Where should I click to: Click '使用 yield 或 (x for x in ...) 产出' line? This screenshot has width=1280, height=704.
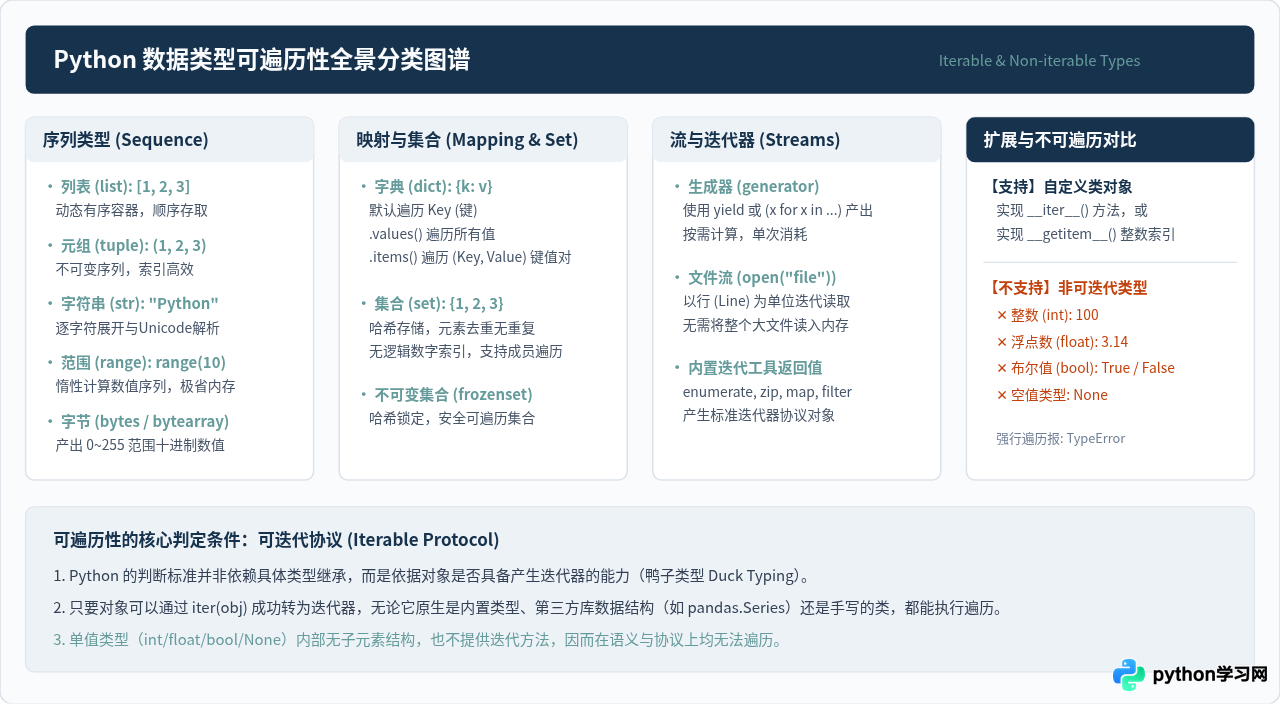(778, 210)
